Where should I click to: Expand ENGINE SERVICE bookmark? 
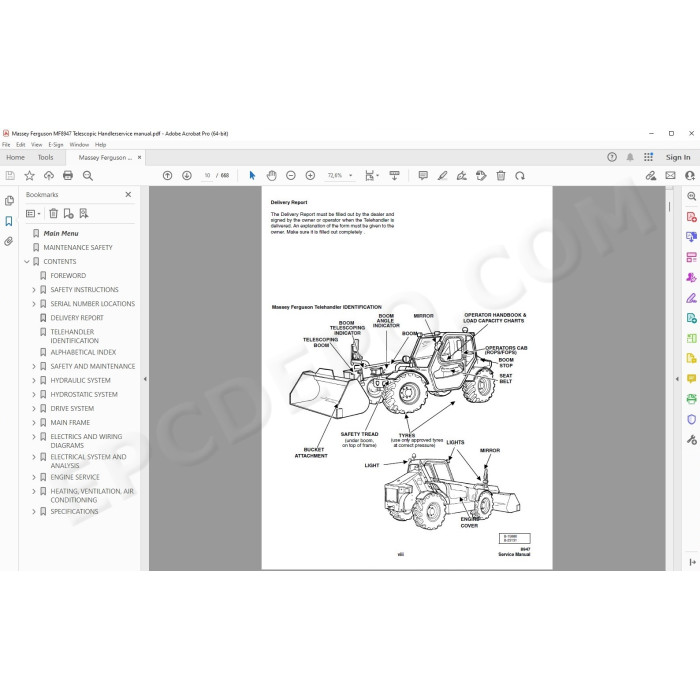(x=34, y=477)
